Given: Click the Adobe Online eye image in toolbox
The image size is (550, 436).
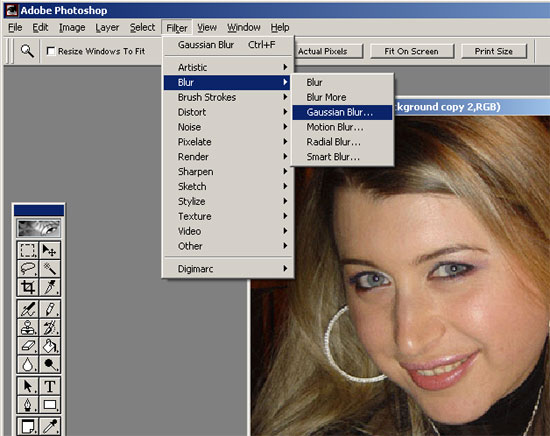Looking at the screenshot, I should click(39, 228).
